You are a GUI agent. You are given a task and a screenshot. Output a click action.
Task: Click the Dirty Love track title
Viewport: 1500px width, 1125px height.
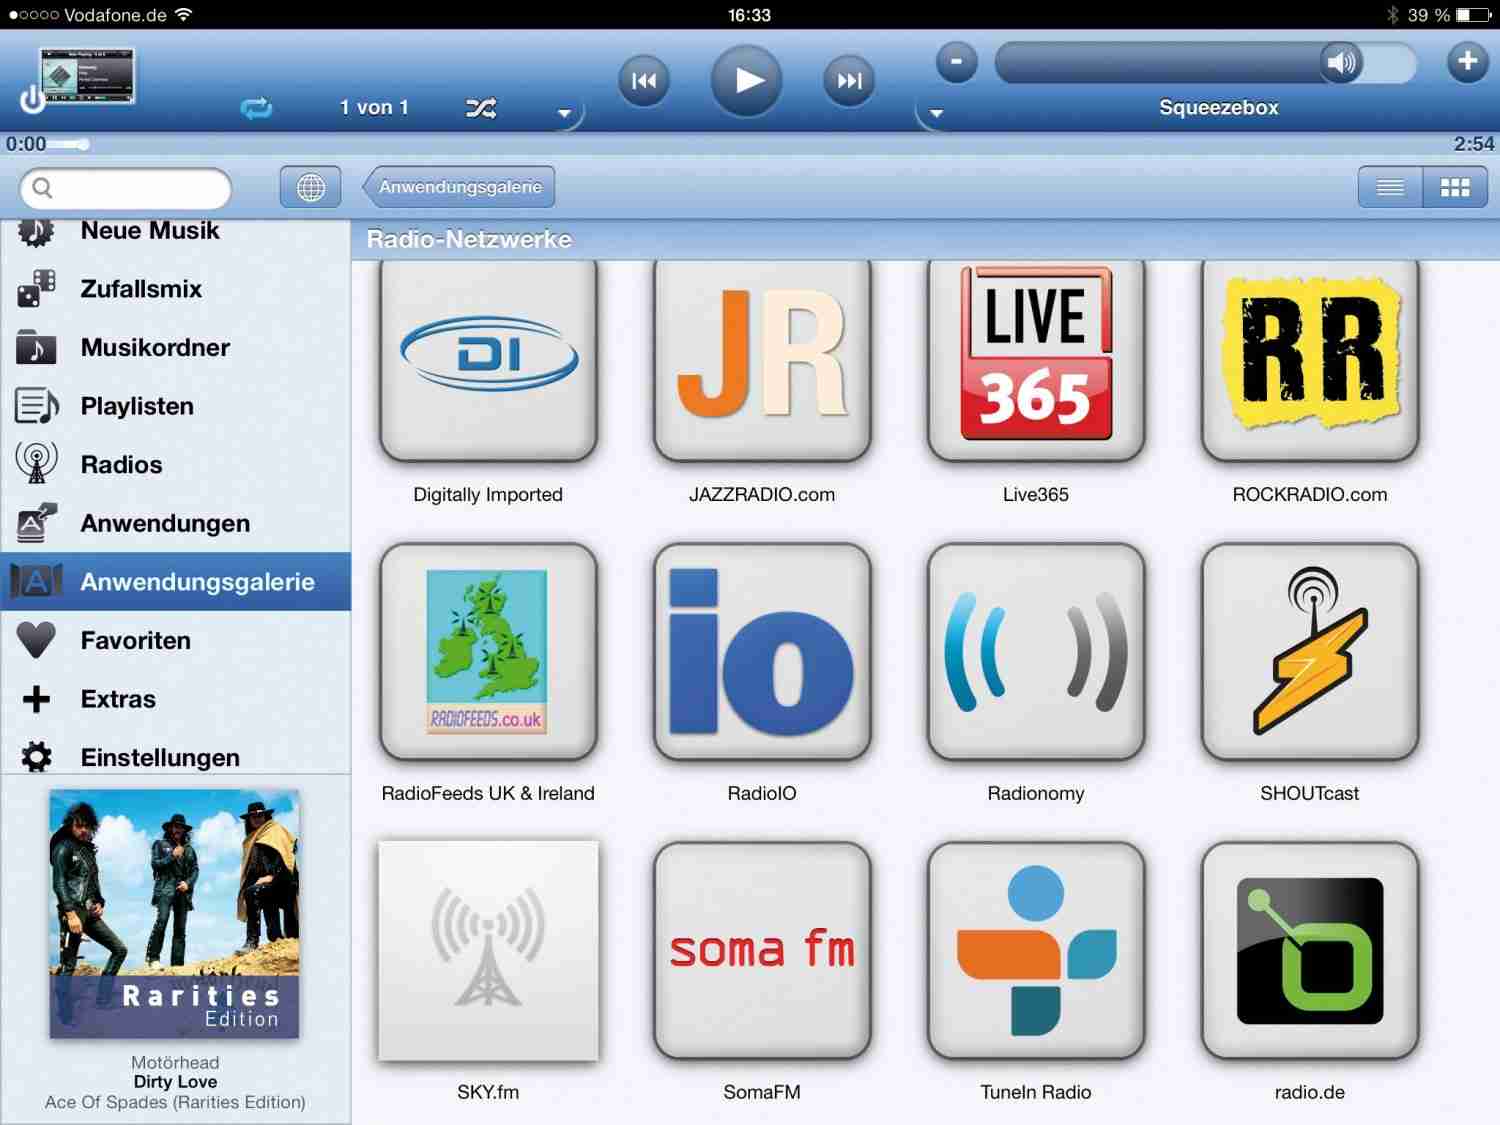[175, 1082]
